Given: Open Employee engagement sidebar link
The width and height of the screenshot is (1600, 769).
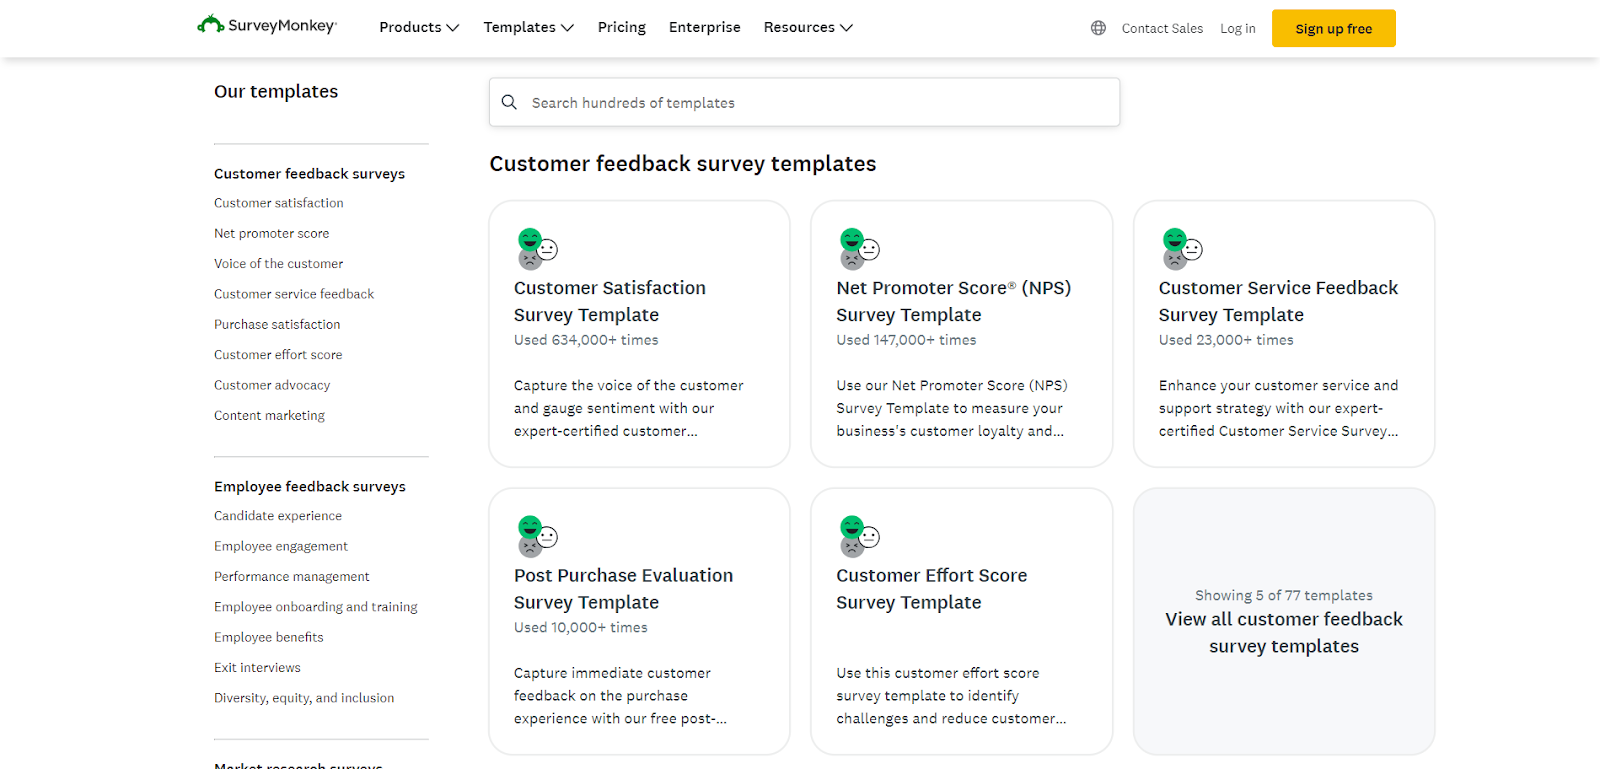Looking at the screenshot, I should [x=281, y=546].
